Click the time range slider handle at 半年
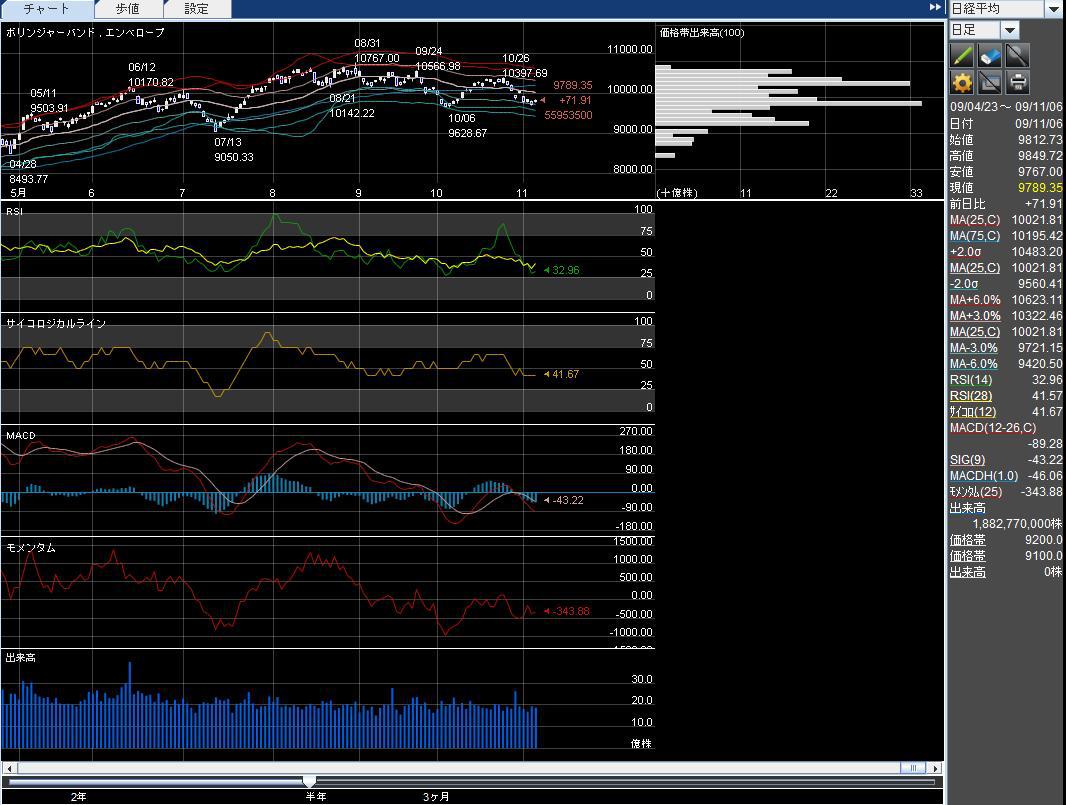The image size is (1066, 805). coord(310,782)
